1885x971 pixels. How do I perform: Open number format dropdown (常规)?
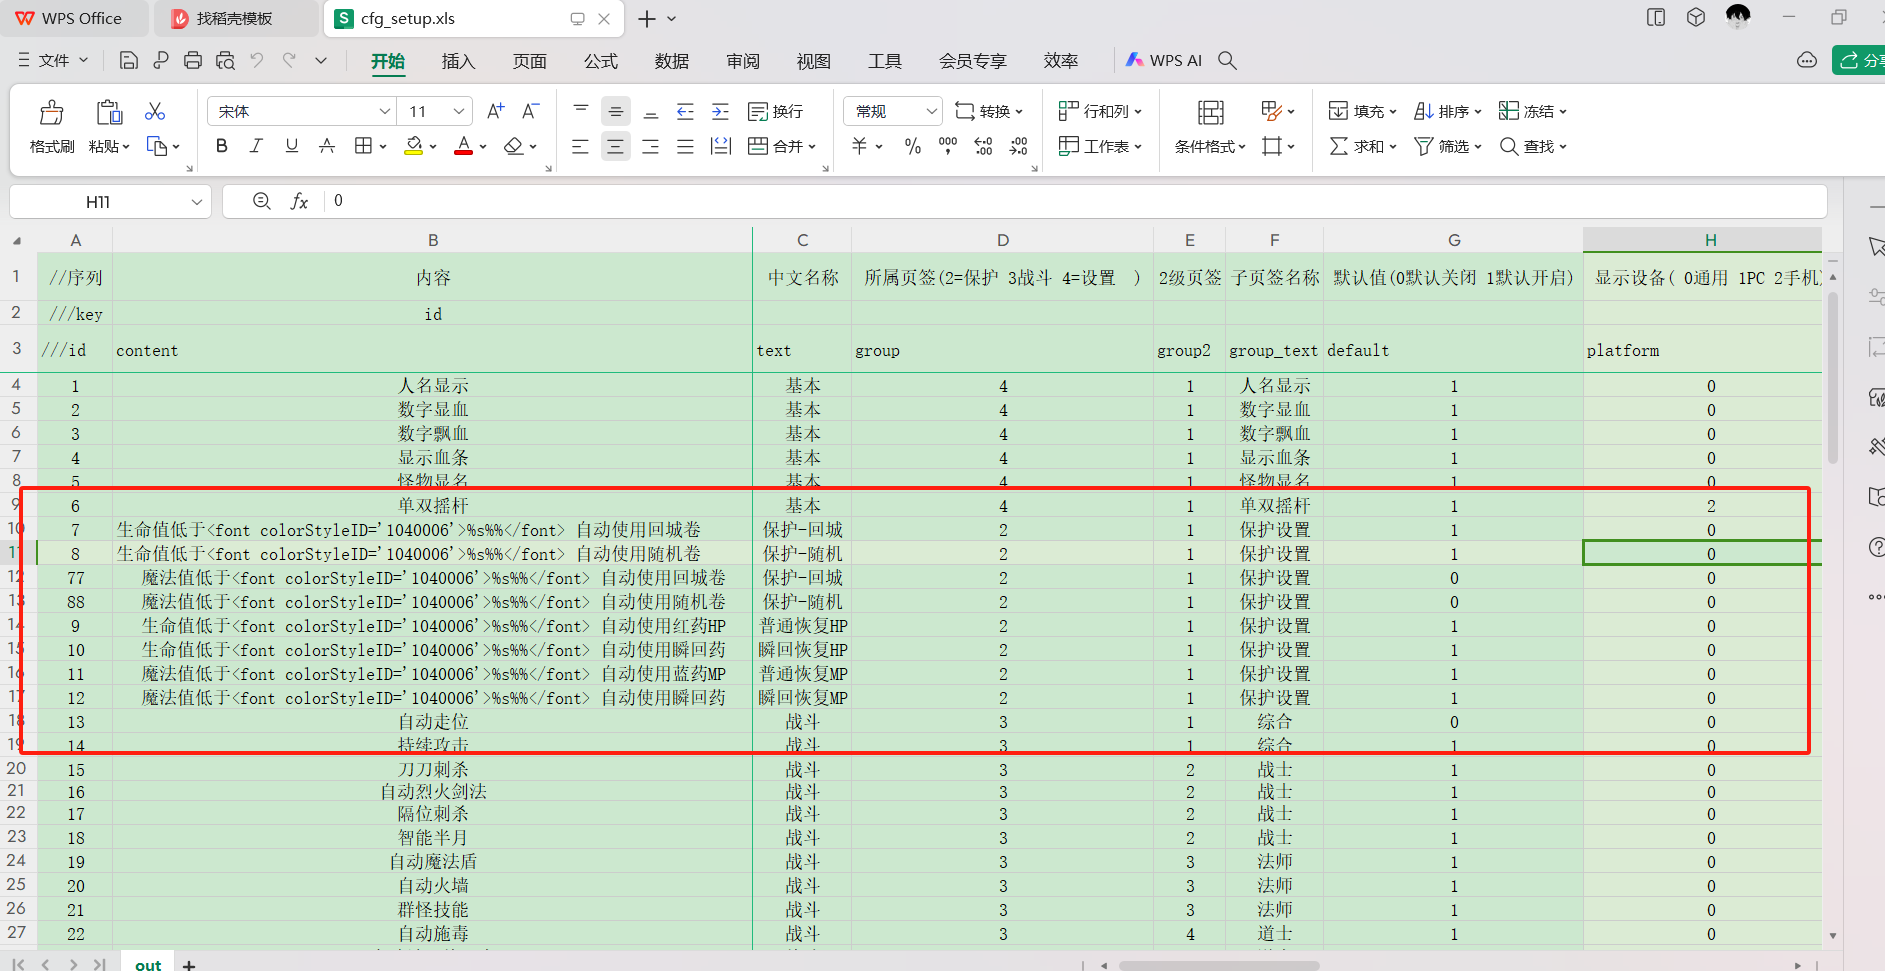pyautogui.click(x=931, y=111)
